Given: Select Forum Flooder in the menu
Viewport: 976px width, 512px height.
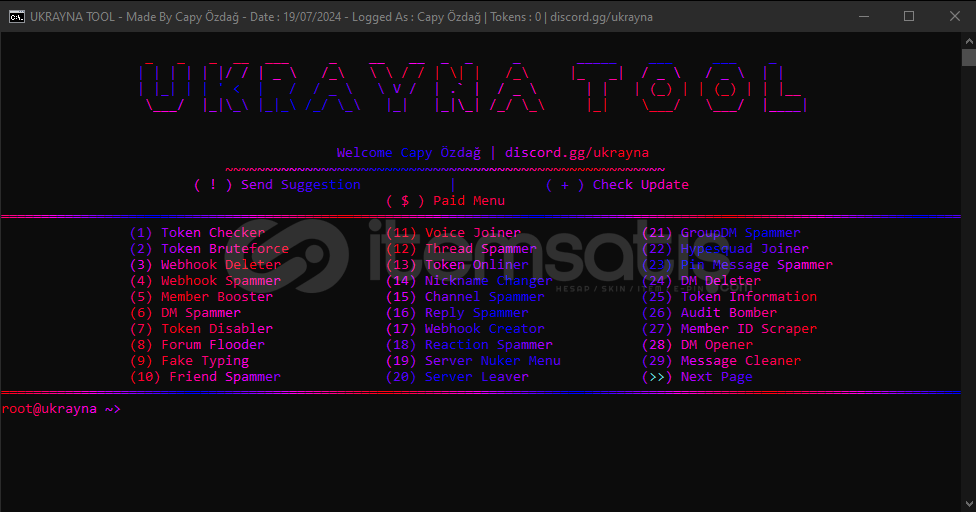Looking at the screenshot, I should click(197, 345).
